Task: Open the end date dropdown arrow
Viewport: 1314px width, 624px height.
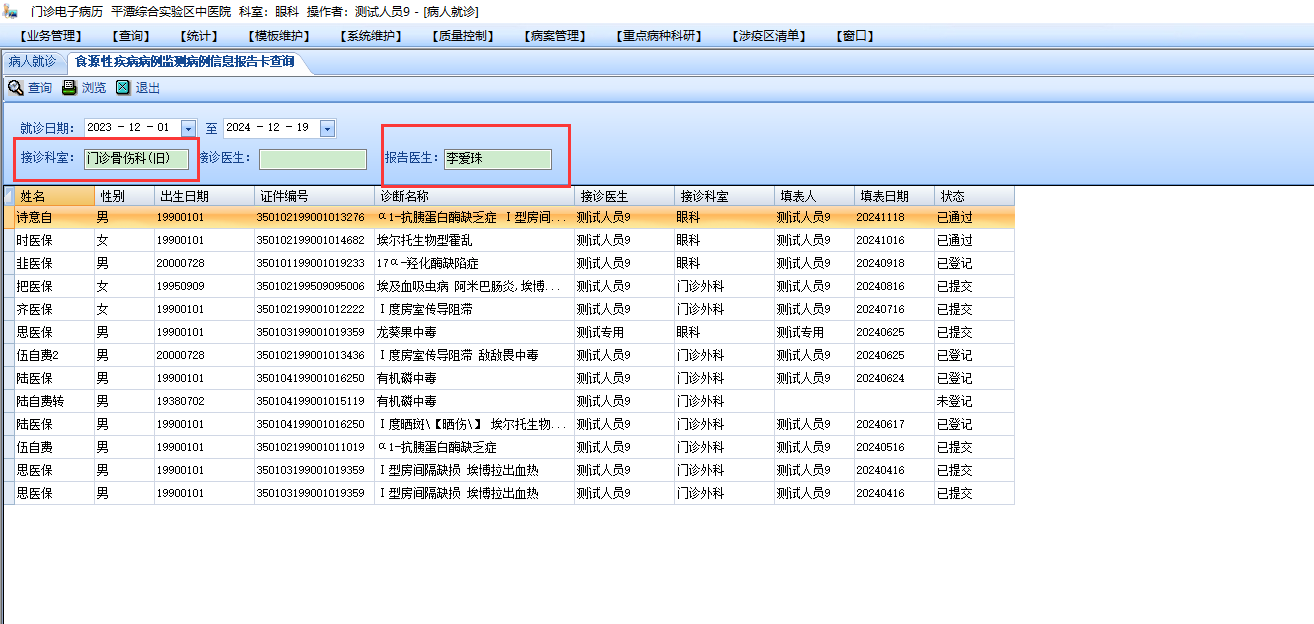Action: tap(327, 128)
